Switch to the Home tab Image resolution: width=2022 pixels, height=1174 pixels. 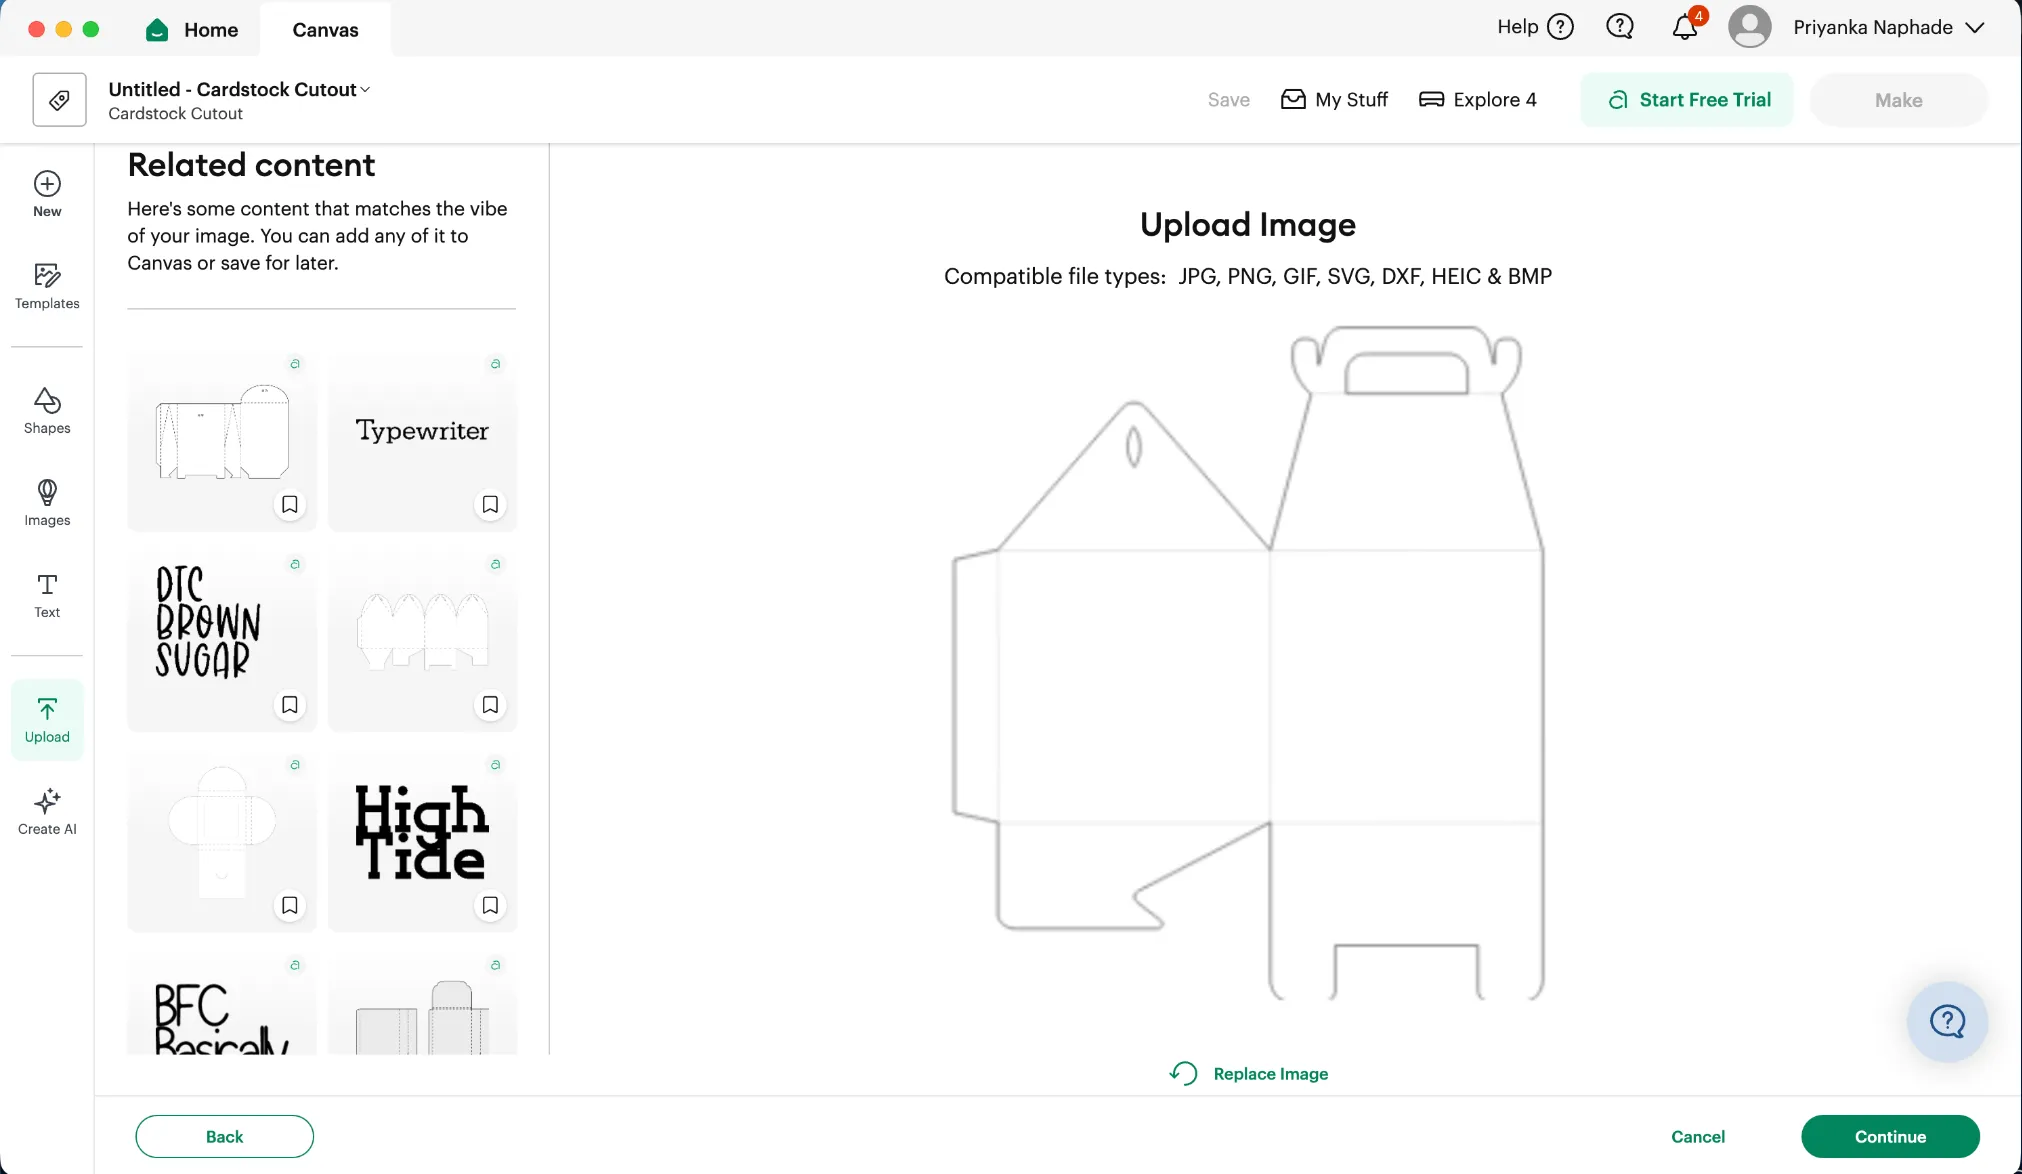[192, 30]
